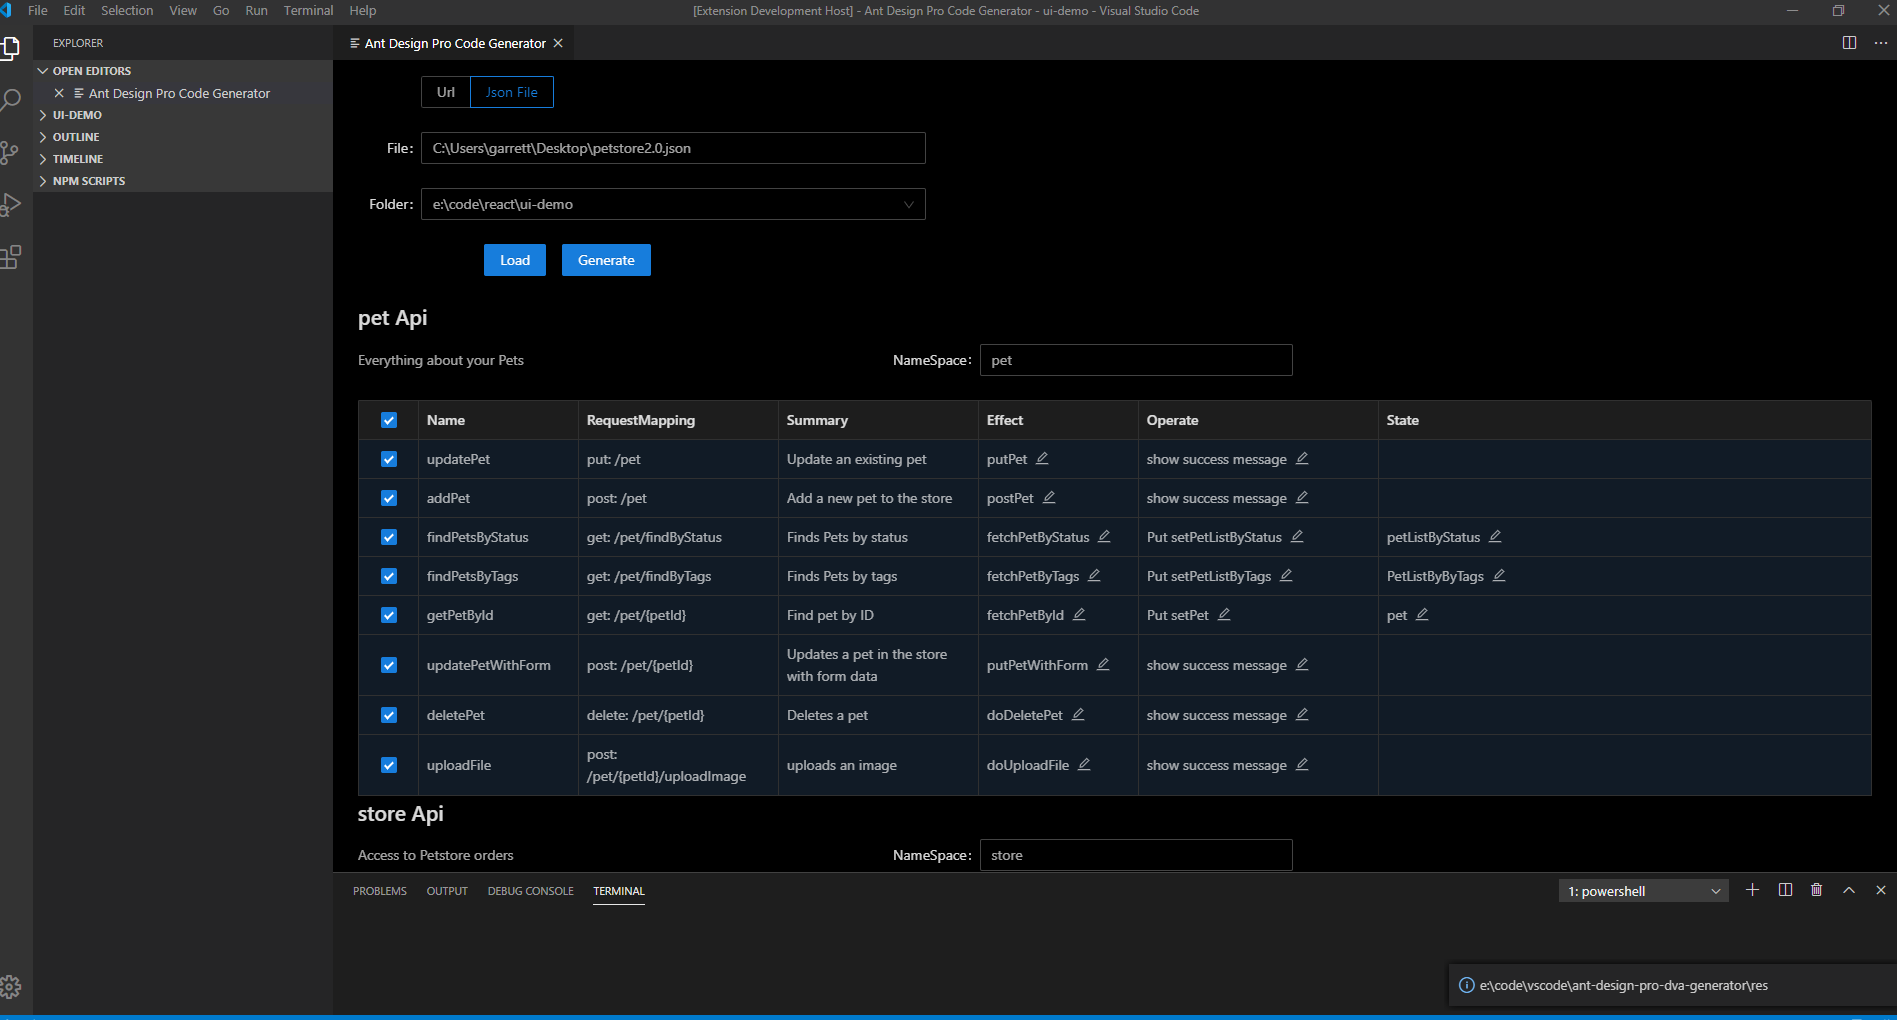Open the Extensions view

[10, 257]
